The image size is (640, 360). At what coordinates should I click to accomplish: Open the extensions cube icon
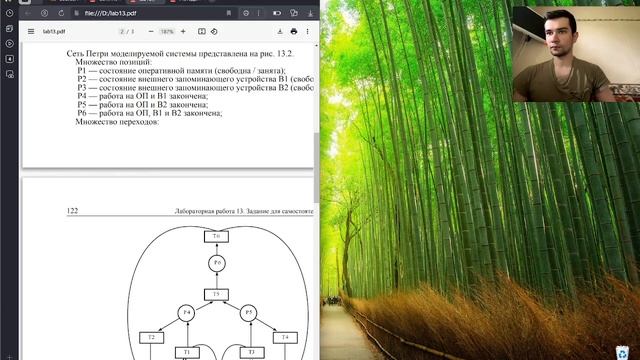pyautogui.click(x=293, y=13)
